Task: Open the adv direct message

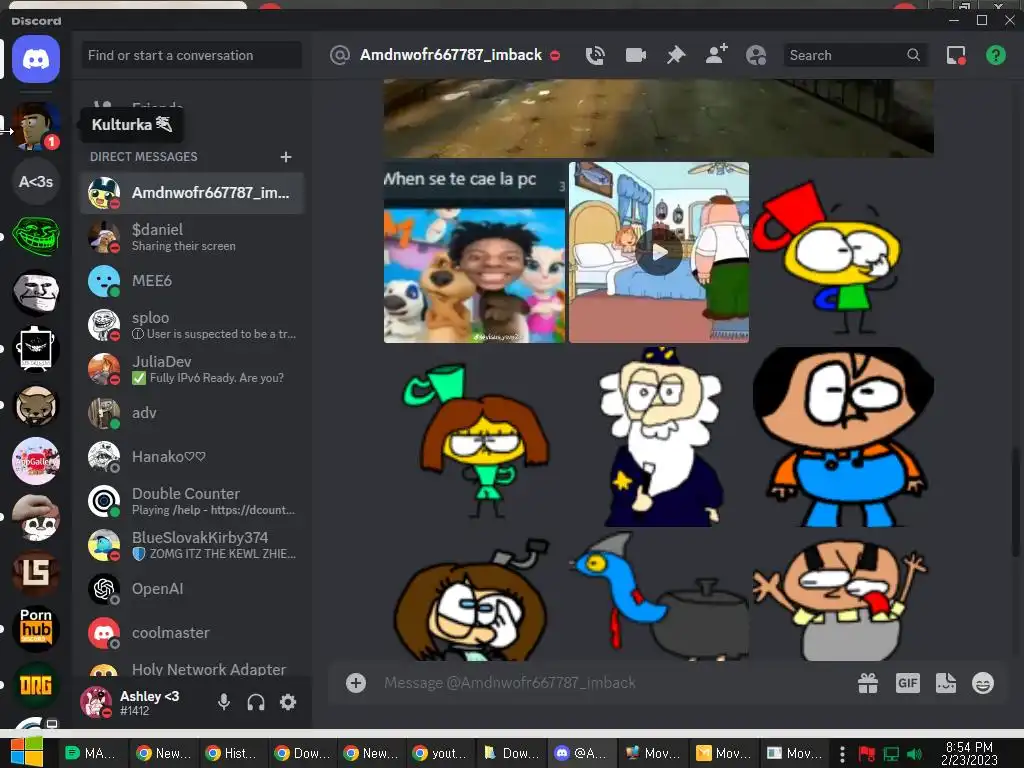Action: pyautogui.click(x=192, y=413)
